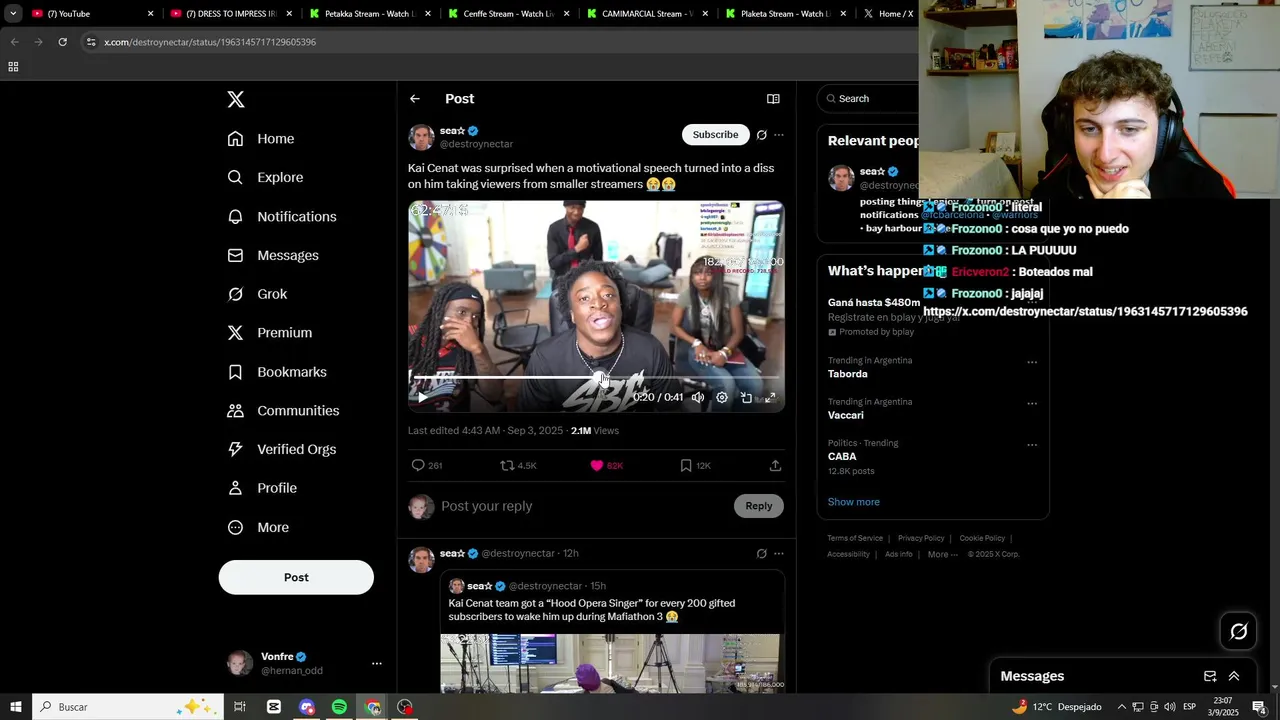The image size is (1280, 720).
Task: Open Grok icon beside Subscribe button
Action: [x=762, y=135]
